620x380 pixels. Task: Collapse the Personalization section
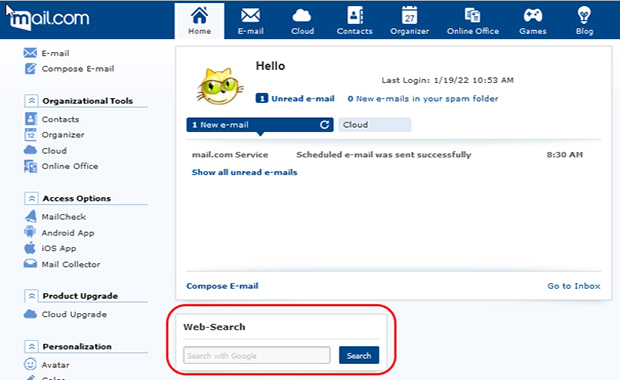pos(31,346)
